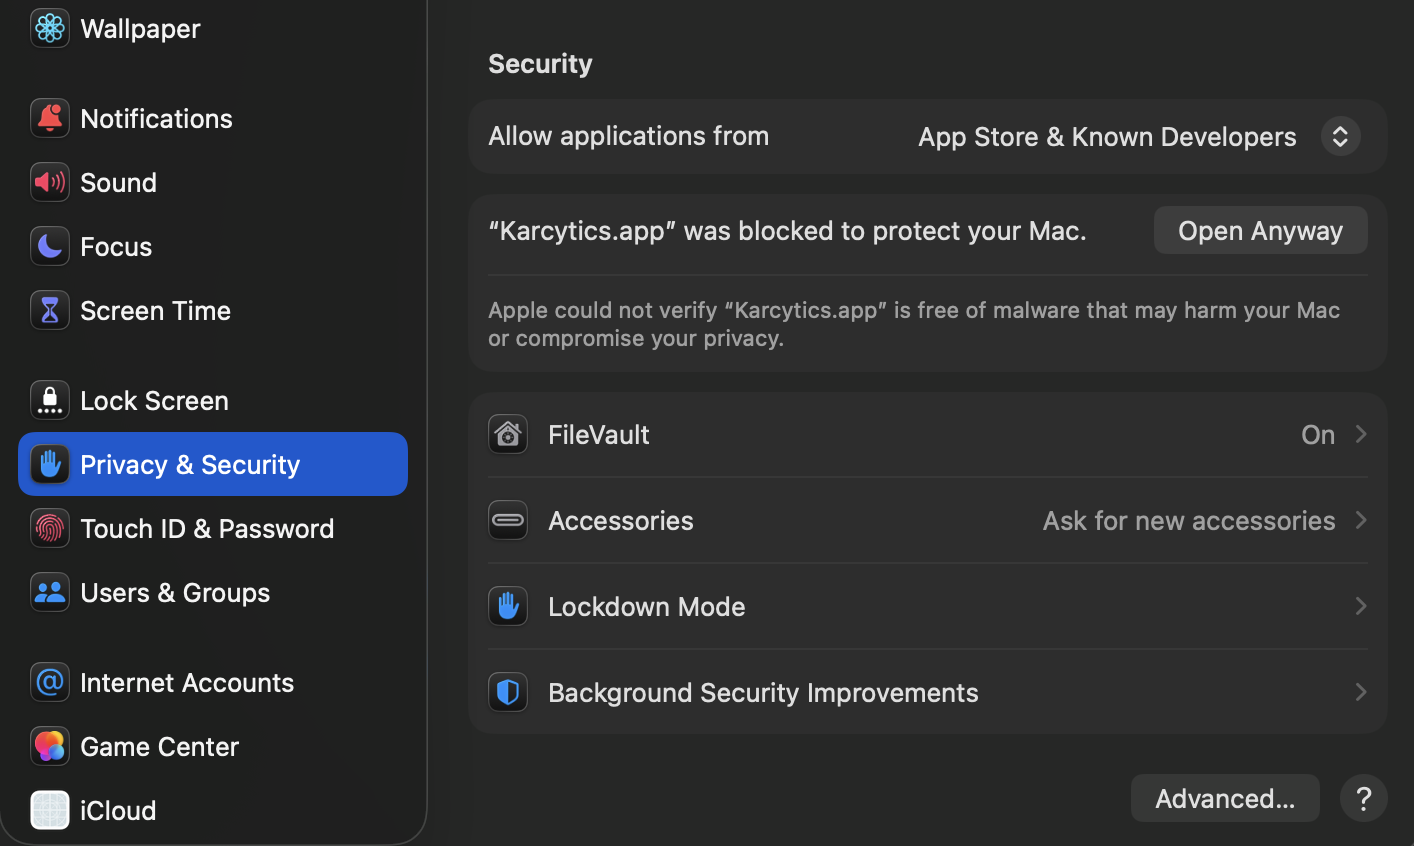Image resolution: width=1414 pixels, height=846 pixels.
Task: Open Lockdown Mode details via its chevron
Action: pos(1361,606)
